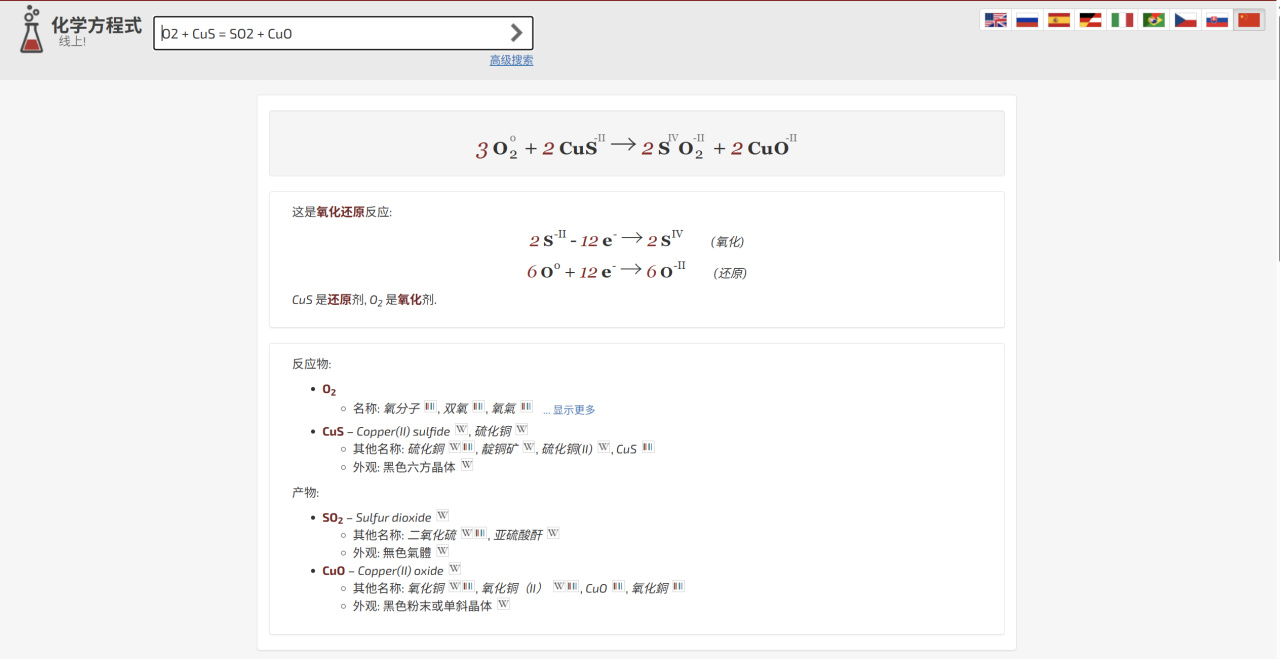Image resolution: width=1280 pixels, height=659 pixels.
Task: Open Wikipedia icon next to 二氧化硫
Action: tap(467, 533)
